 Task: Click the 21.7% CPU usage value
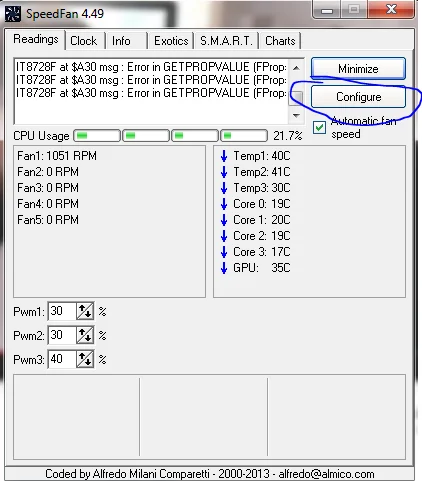coord(288,136)
